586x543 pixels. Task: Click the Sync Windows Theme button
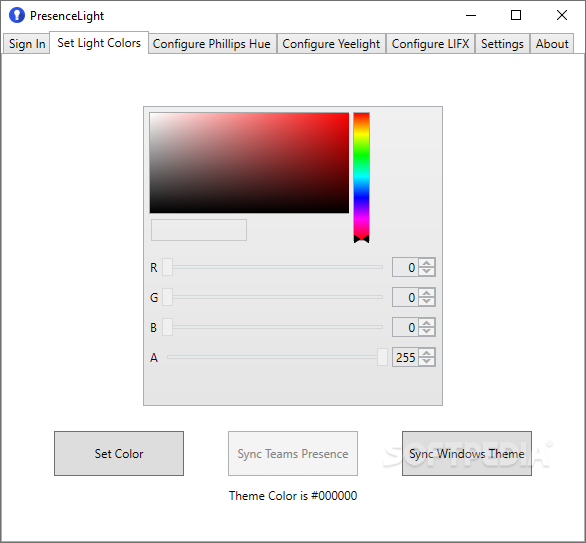(x=467, y=453)
